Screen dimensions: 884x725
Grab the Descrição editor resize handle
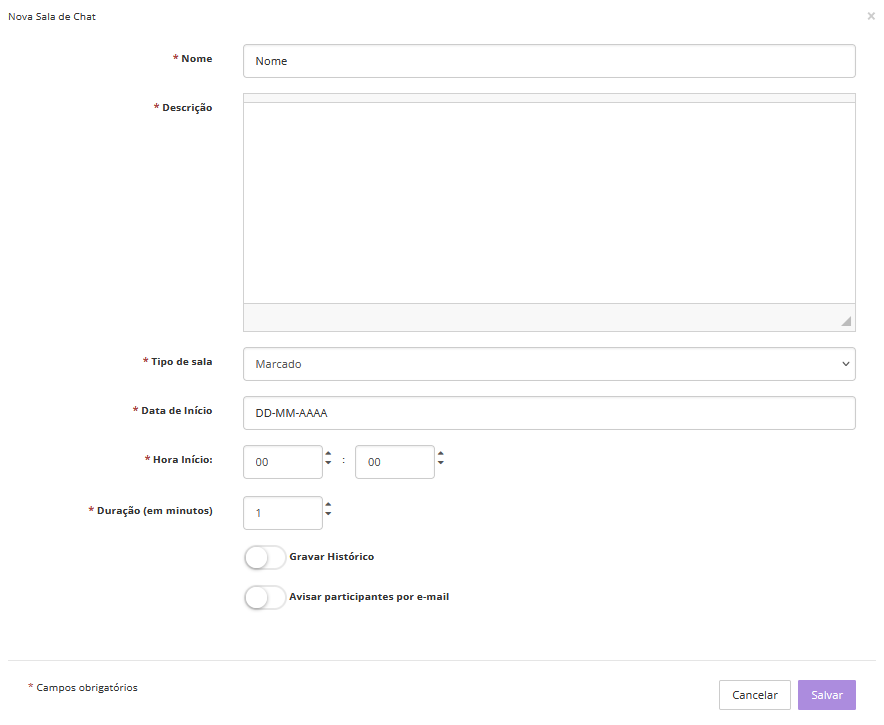pyautogui.click(x=846, y=321)
